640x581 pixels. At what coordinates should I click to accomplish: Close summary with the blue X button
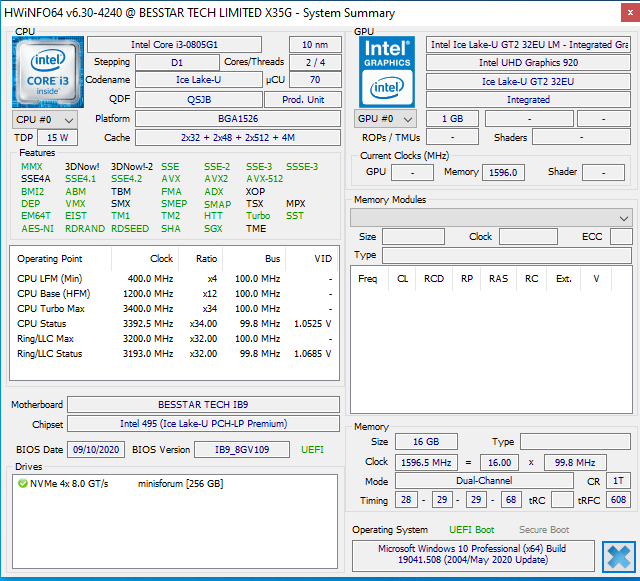619,557
